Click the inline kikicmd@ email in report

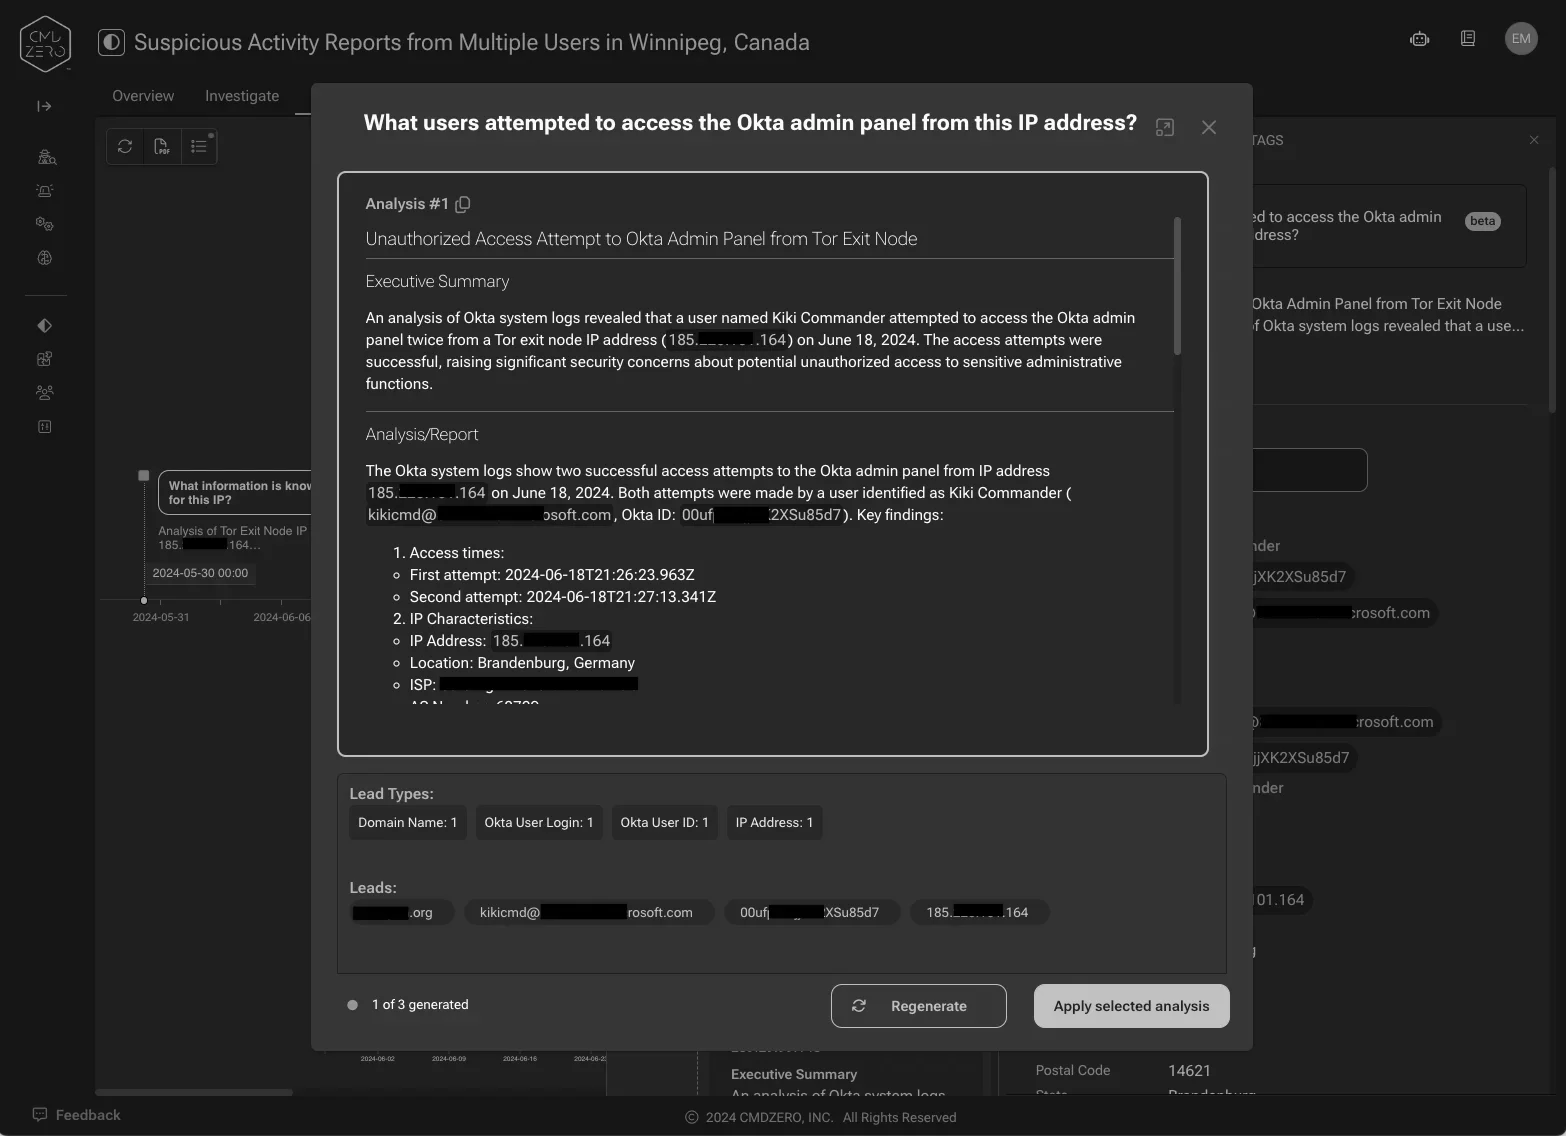coord(489,515)
